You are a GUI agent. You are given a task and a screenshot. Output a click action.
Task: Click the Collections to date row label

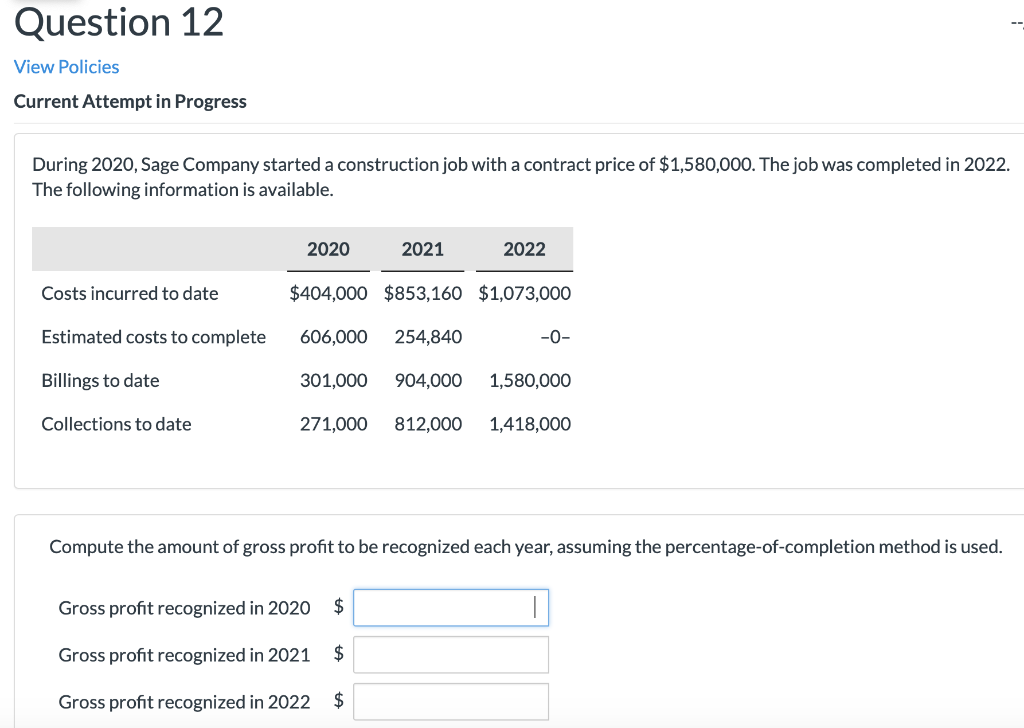point(116,424)
